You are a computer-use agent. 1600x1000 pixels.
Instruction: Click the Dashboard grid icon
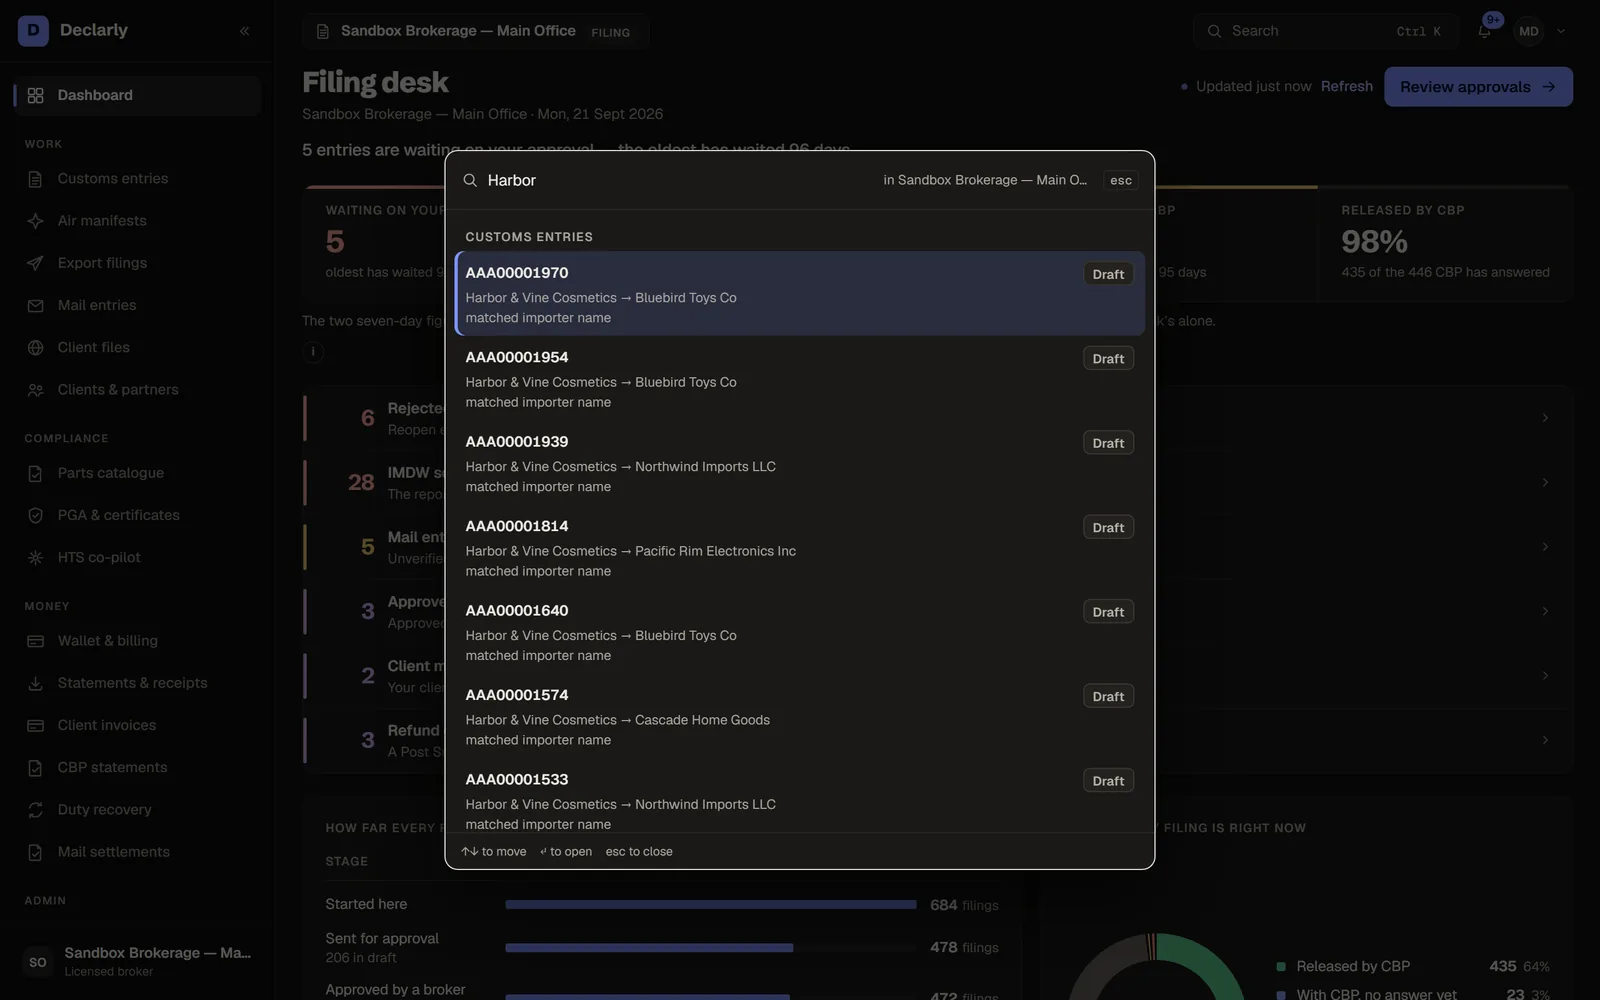coord(35,95)
